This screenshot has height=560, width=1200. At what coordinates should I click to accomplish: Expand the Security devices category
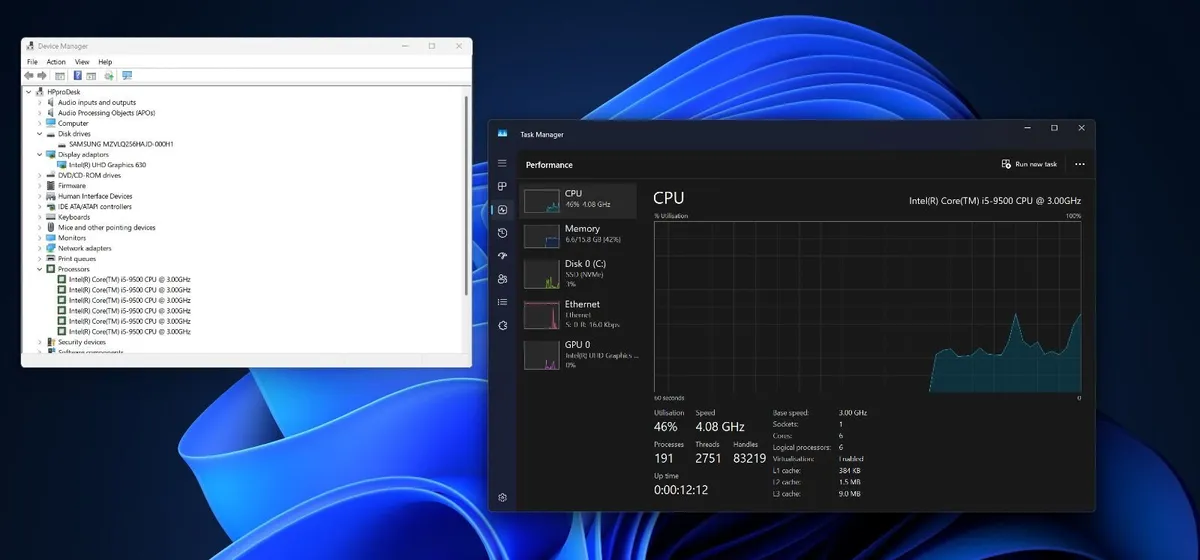pos(40,342)
